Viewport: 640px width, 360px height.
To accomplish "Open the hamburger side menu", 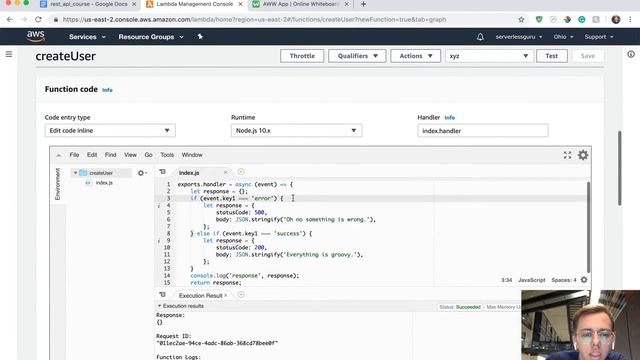I will [x=9, y=54].
